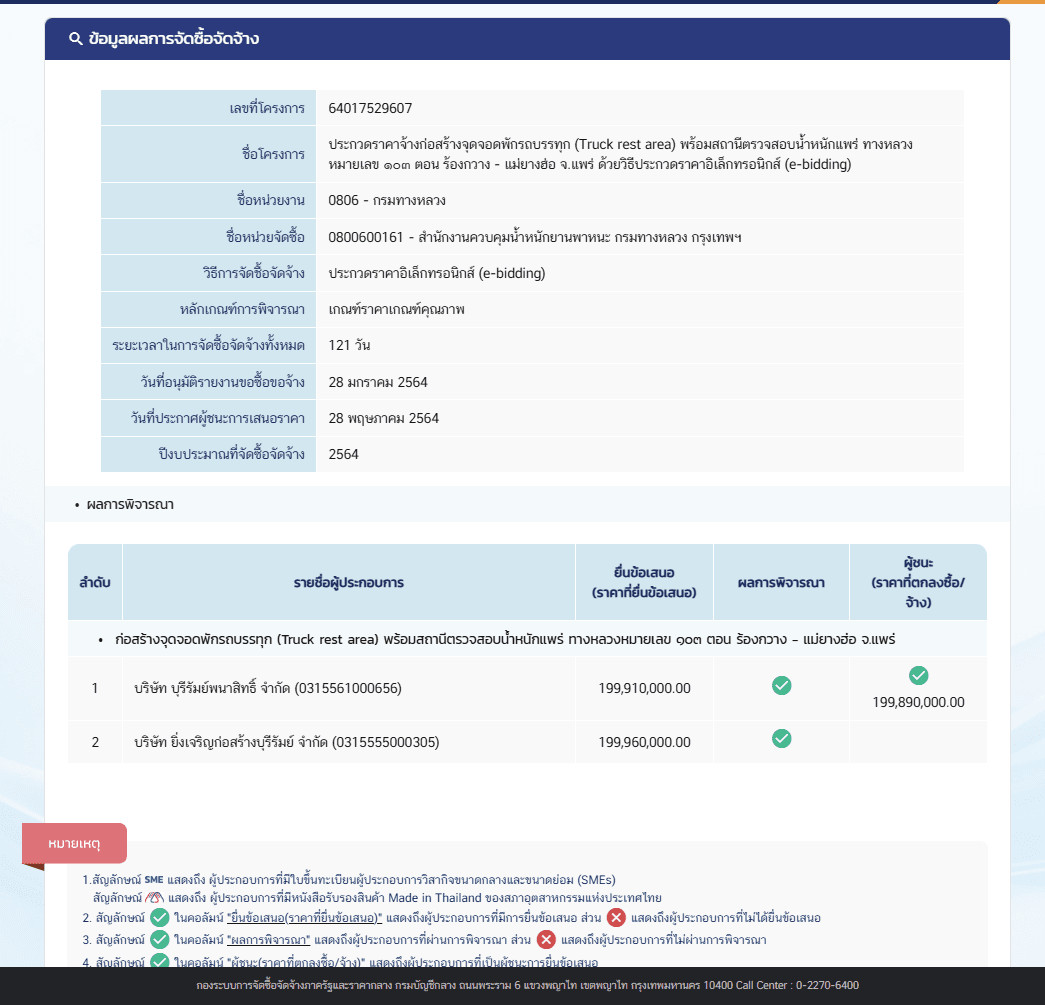Click column header รายชื่อผู้ประกอบการ
Viewport: 1045px width, 1005px height.
click(349, 582)
